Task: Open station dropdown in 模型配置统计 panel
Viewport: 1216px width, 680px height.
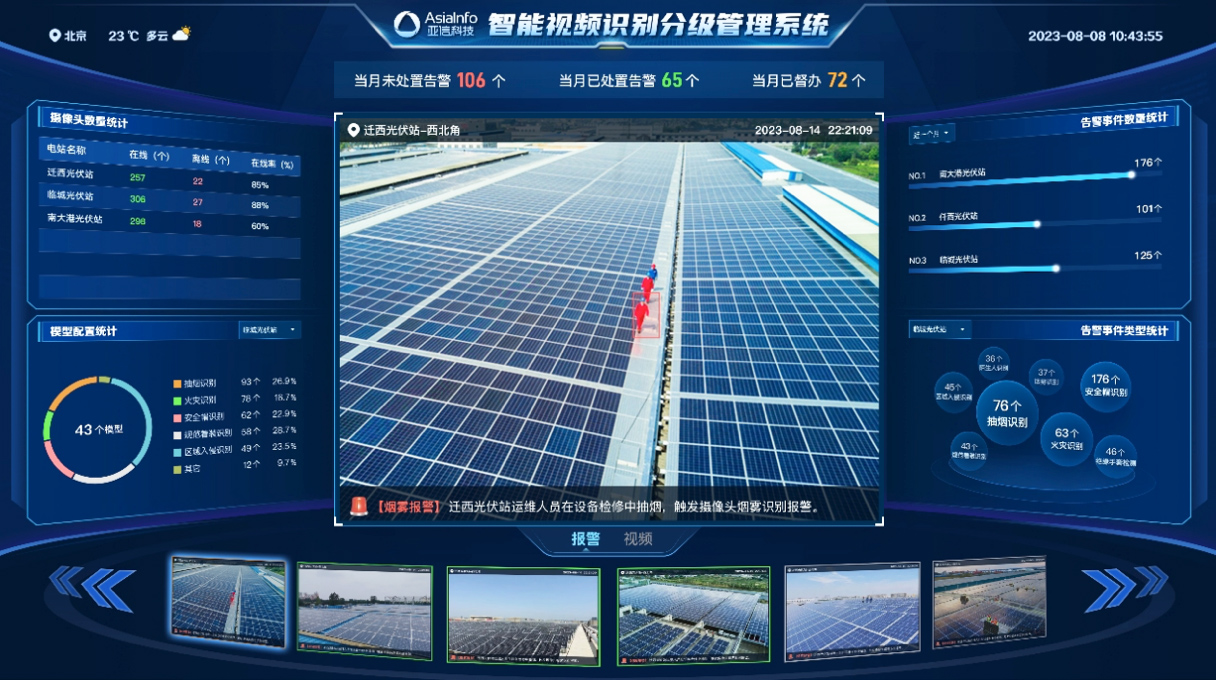Action: click(269, 329)
